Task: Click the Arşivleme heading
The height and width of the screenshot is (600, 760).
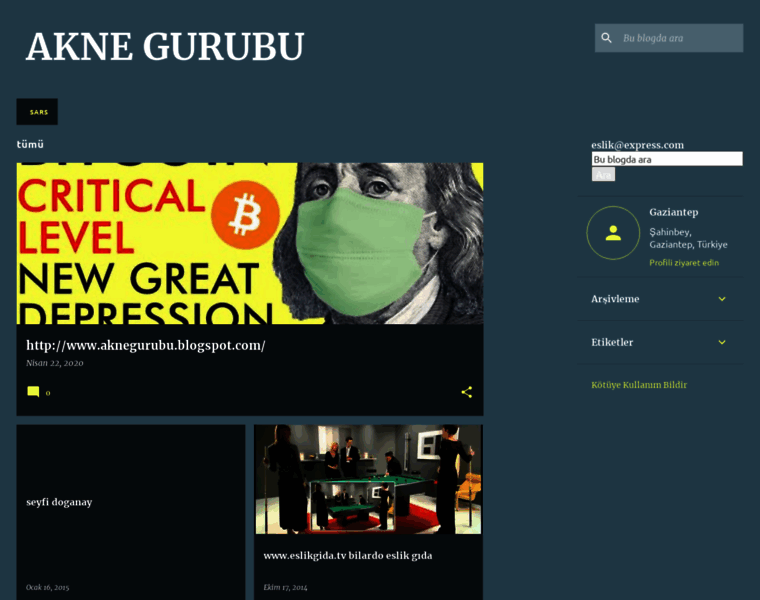Action: click(x=615, y=299)
